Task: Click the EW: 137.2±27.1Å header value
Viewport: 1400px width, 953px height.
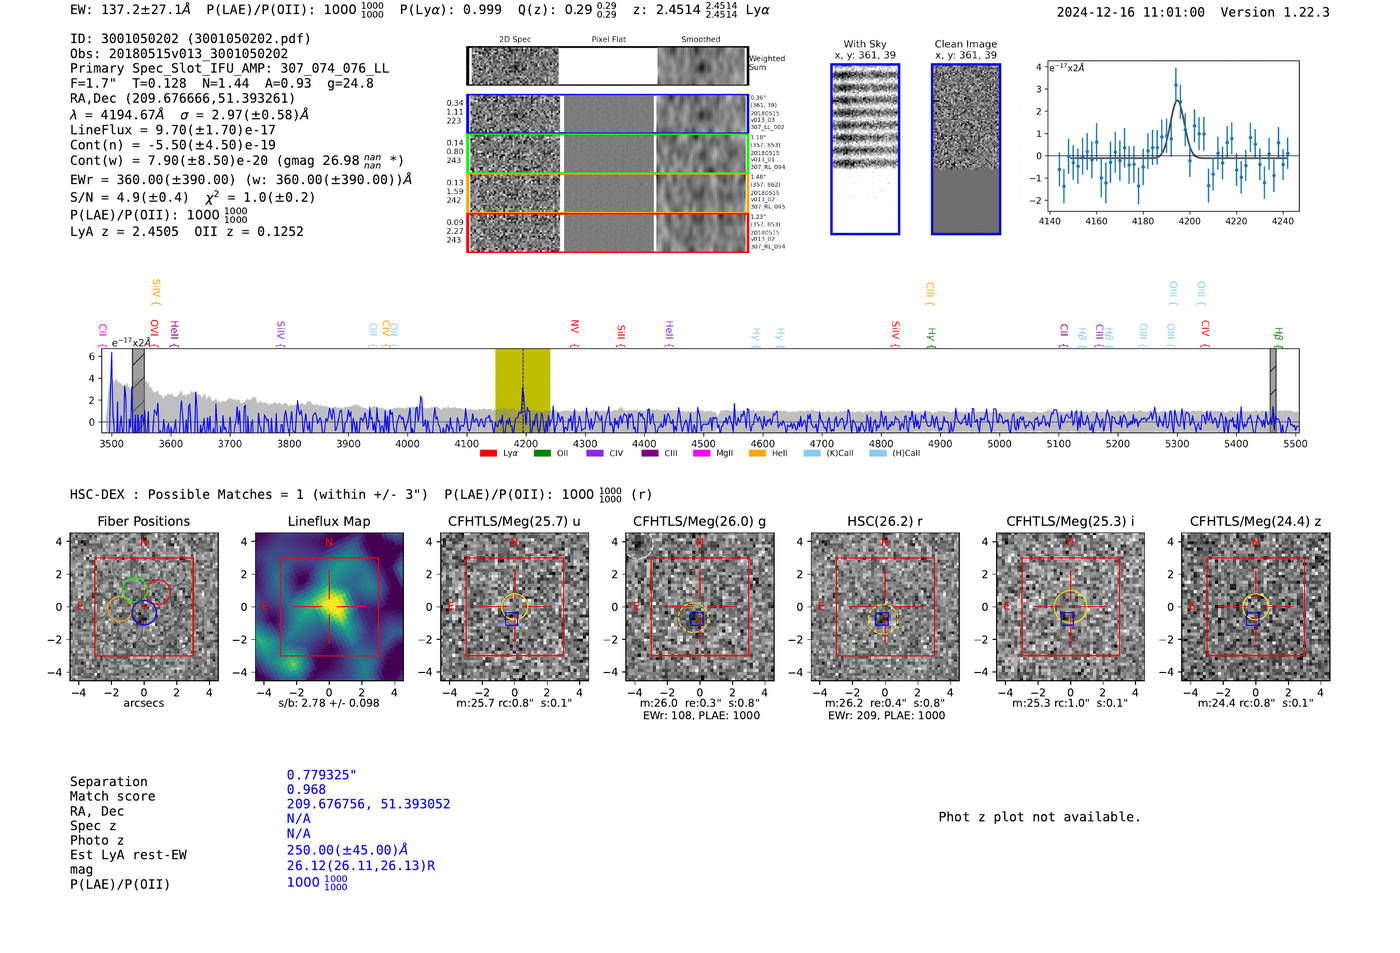Action: click(130, 9)
